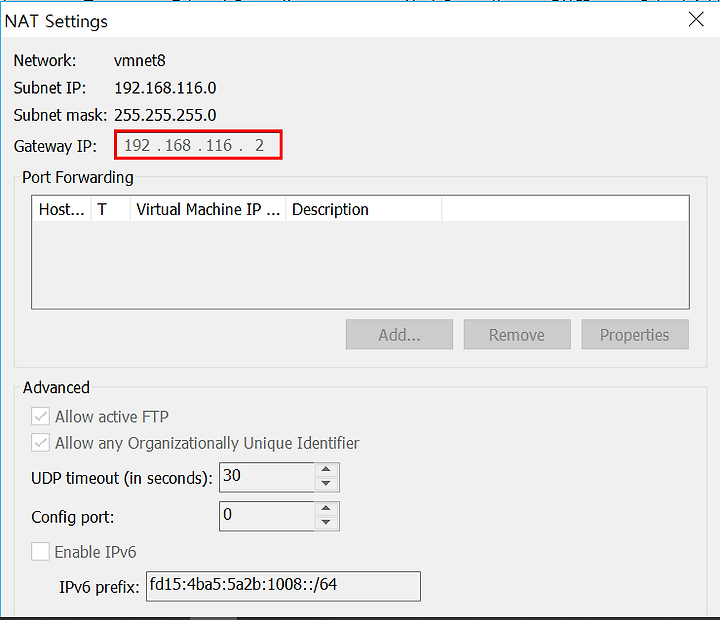Select the subnet mask 255.255.255.0 text
This screenshot has width=720, height=620.
tap(165, 115)
